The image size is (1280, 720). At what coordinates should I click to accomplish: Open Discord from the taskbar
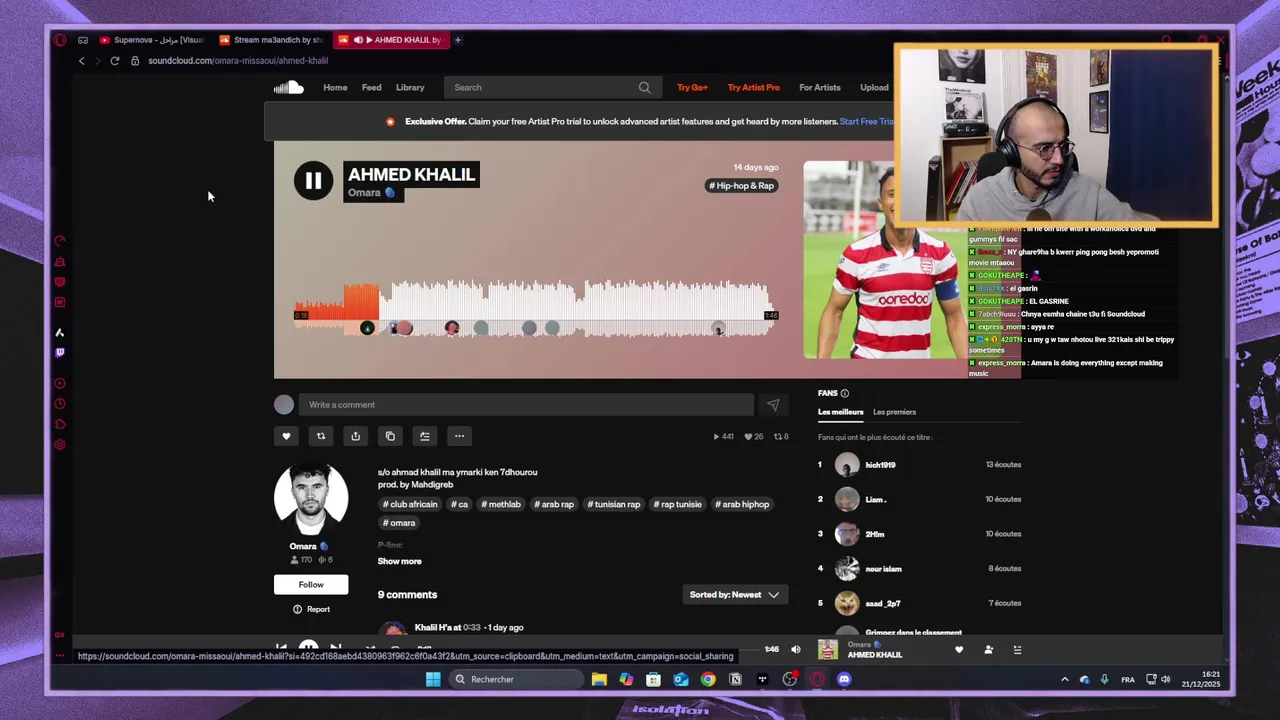click(x=844, y=680)
